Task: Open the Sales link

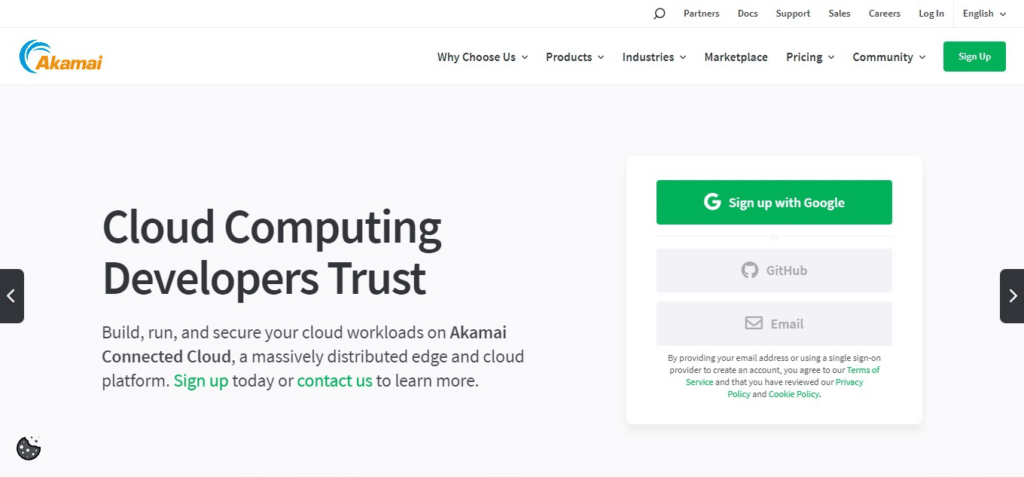Action: (x=839, y=13)
